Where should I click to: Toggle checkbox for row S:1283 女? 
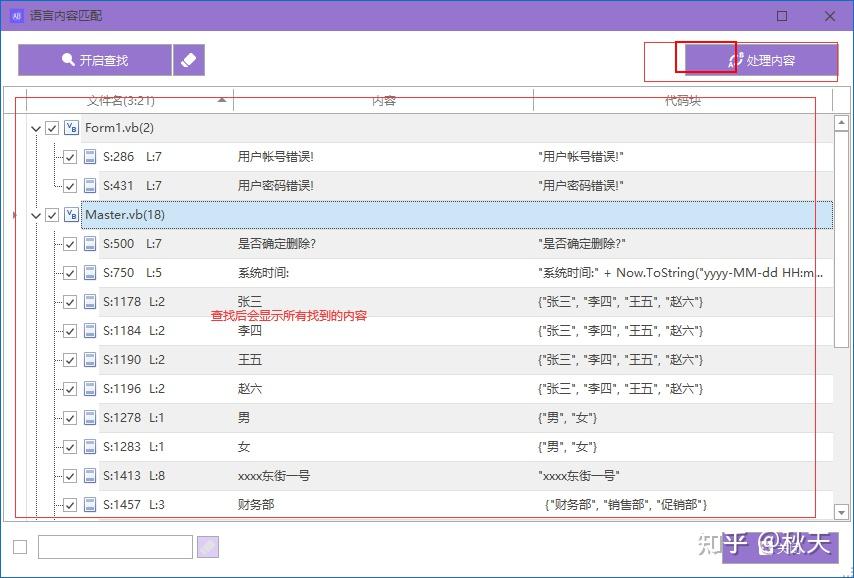[x=70, y=447]
